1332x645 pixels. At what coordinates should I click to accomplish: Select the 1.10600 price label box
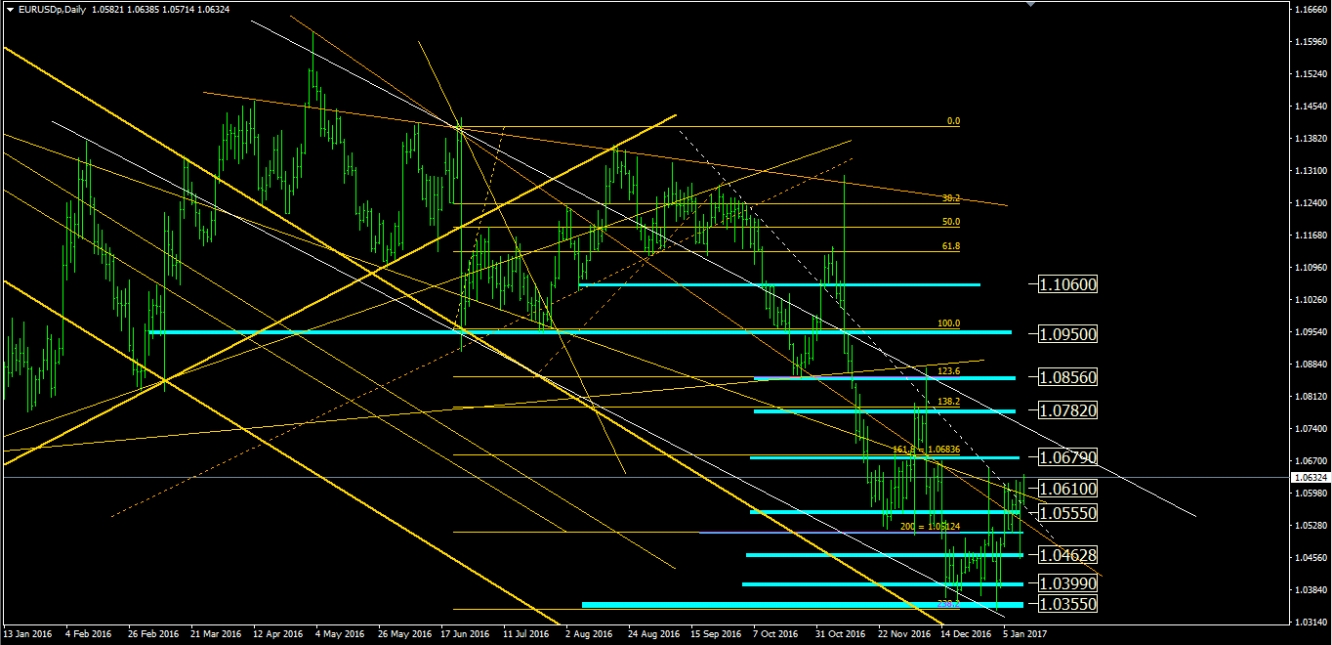pos(1068,285)
